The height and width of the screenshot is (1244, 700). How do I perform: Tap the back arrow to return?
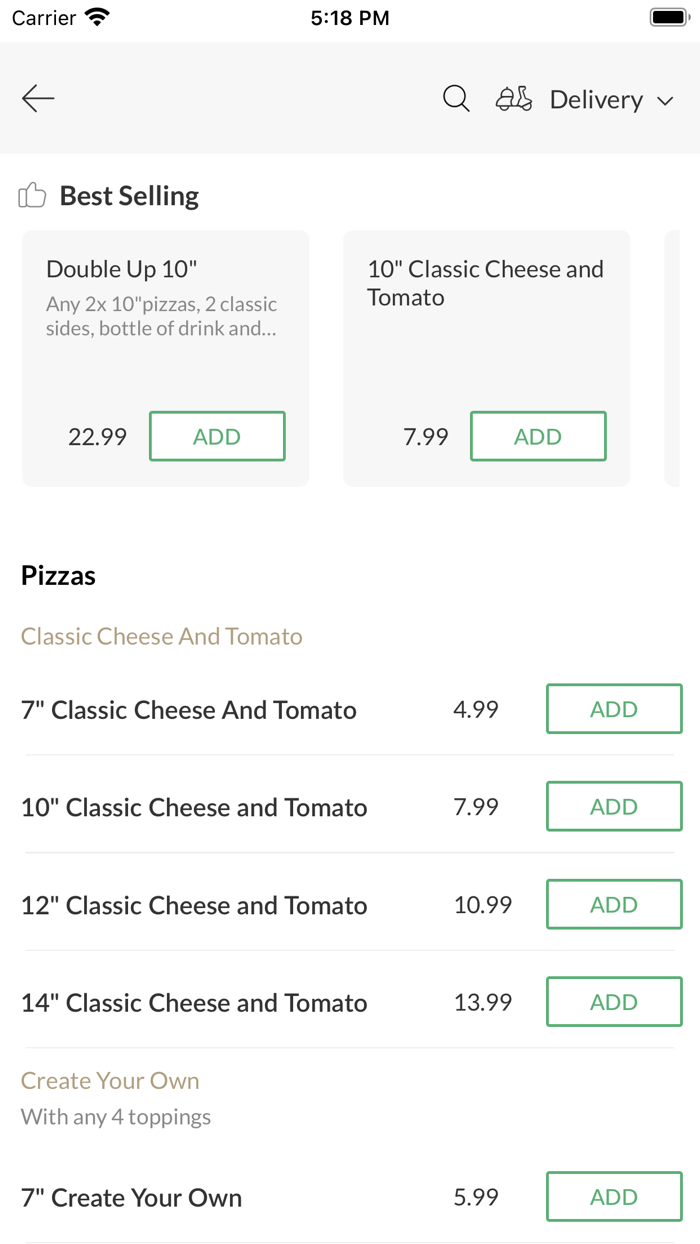tap(37, 98)
